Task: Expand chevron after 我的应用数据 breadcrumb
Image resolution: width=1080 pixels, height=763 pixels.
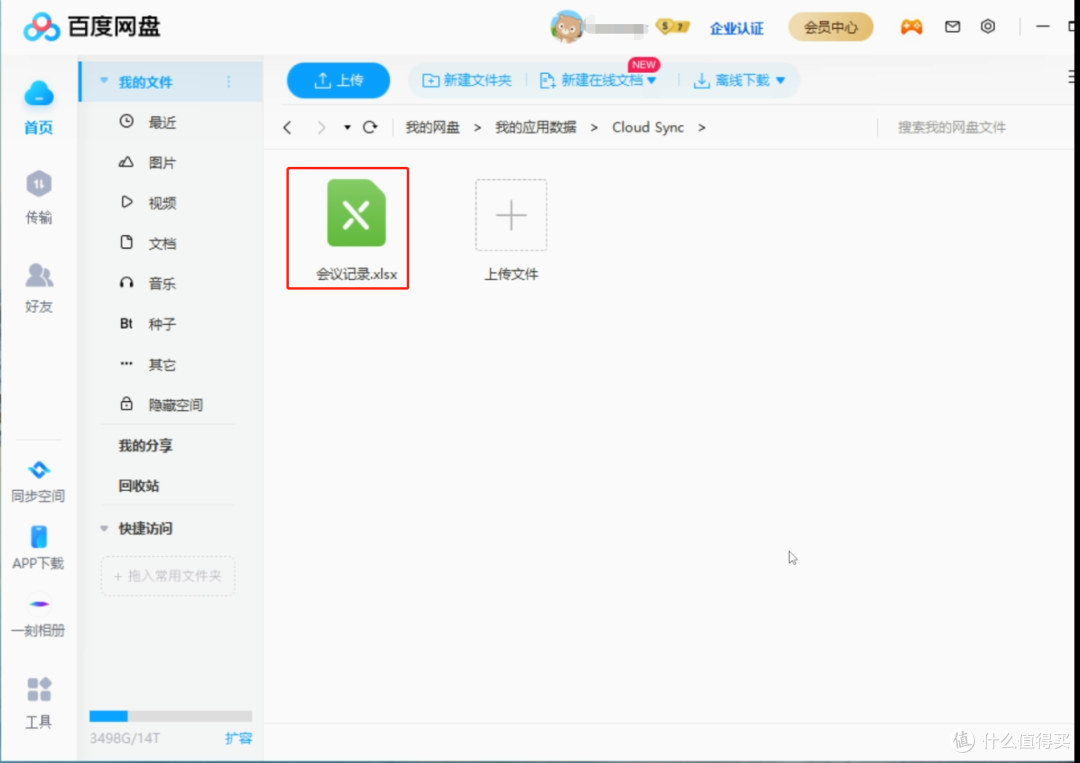Action: tap(594, 127)
